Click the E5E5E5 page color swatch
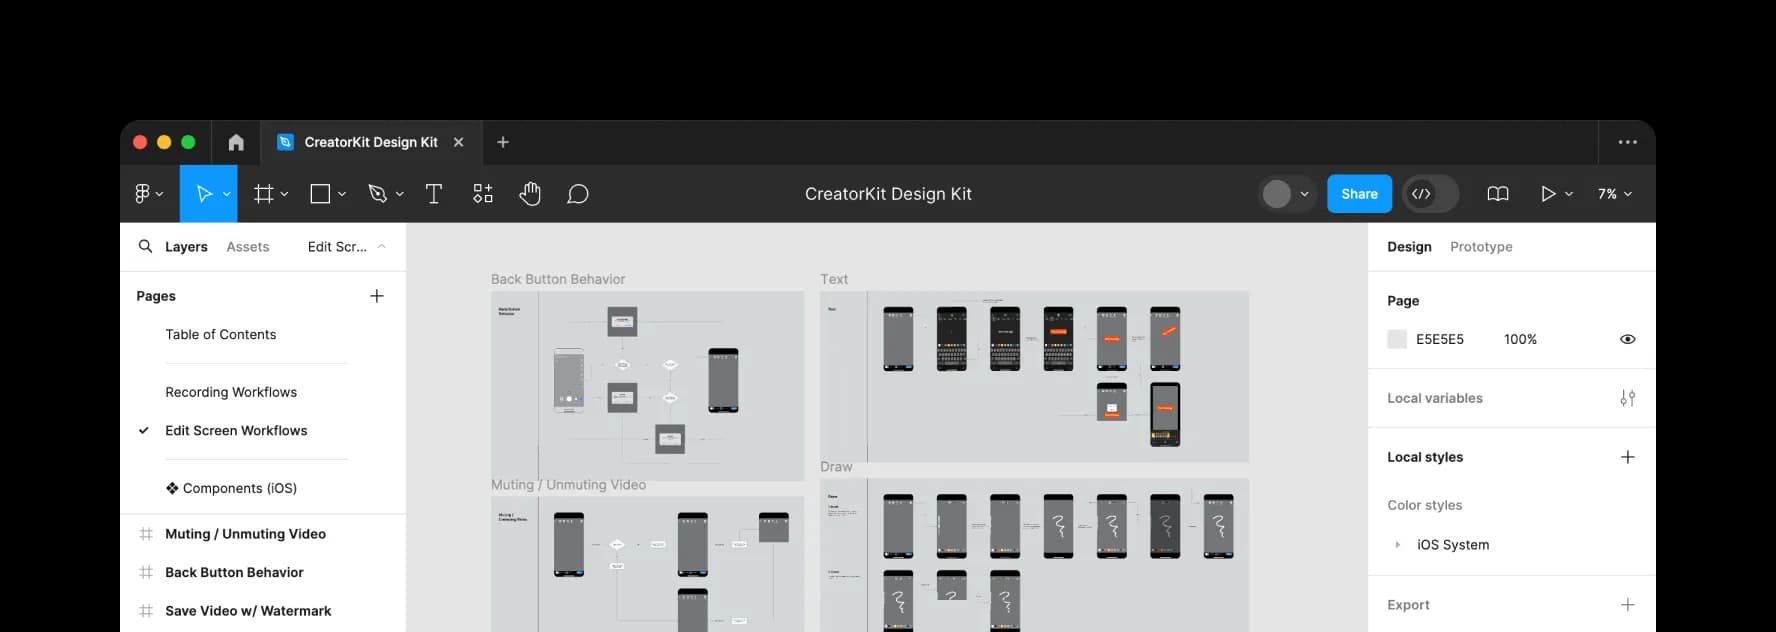Screen dimensions: 1776x632 [x=1397, y=339]
